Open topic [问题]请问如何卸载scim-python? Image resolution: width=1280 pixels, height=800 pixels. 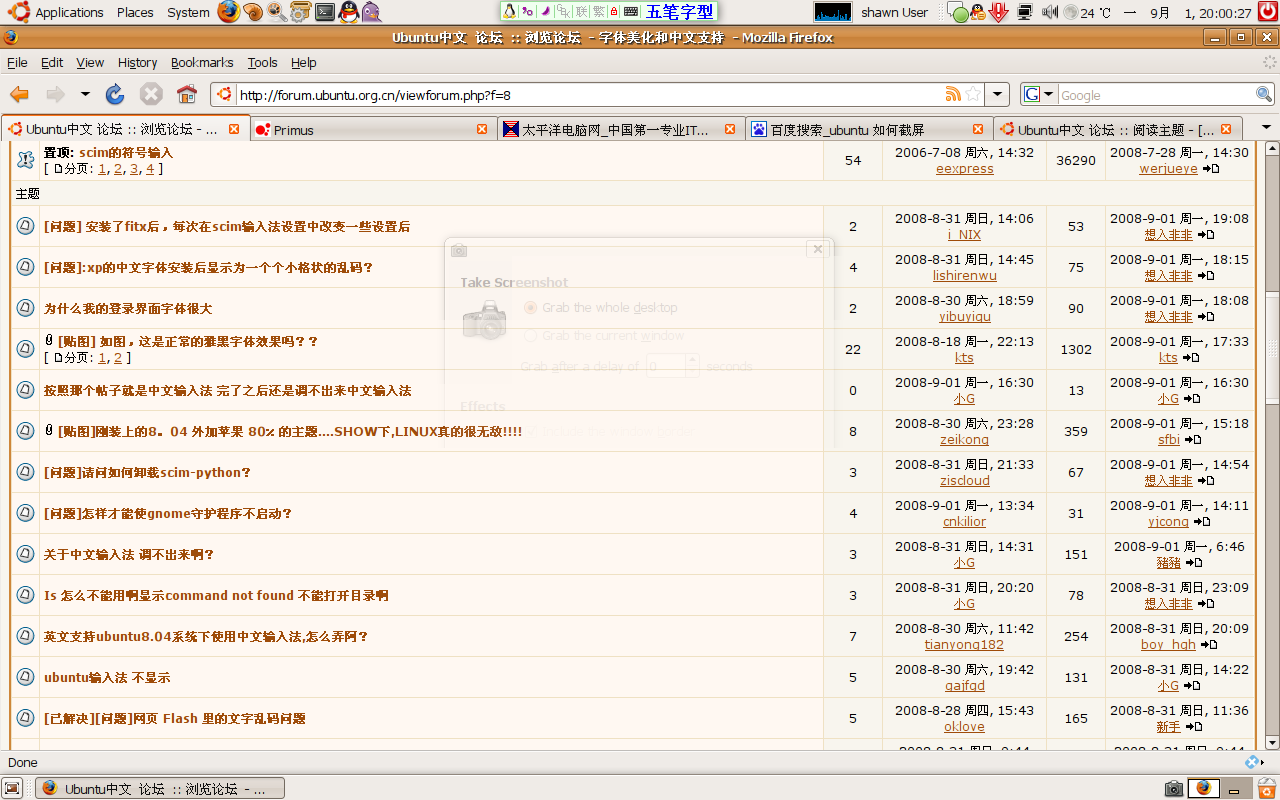[x=147, y=473]
